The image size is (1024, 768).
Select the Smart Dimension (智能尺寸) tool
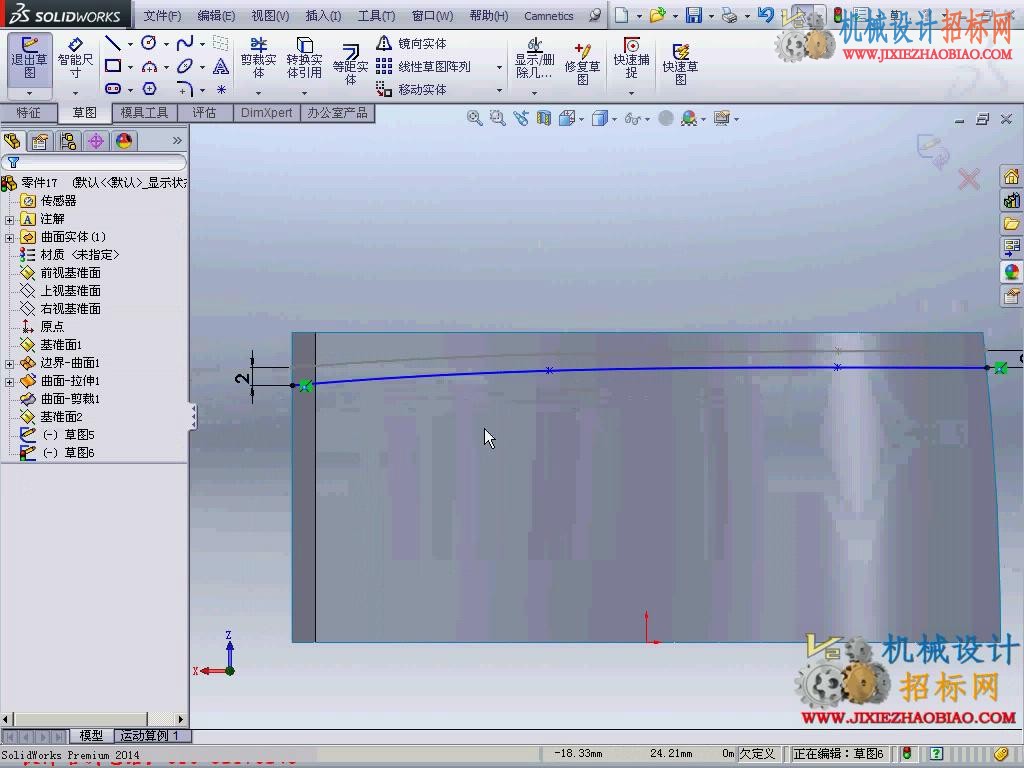click(75, 59)
